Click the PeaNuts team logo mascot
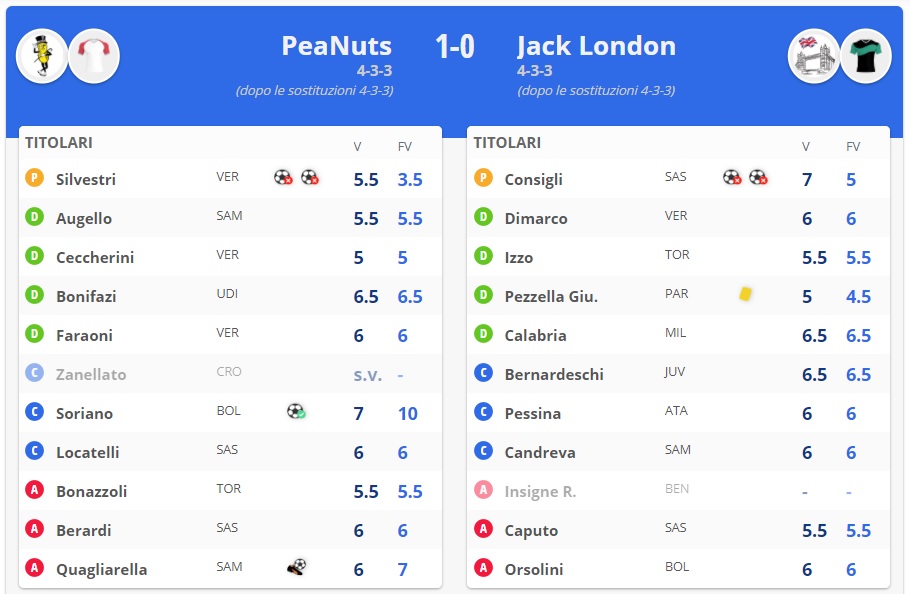 coord(42,56)
